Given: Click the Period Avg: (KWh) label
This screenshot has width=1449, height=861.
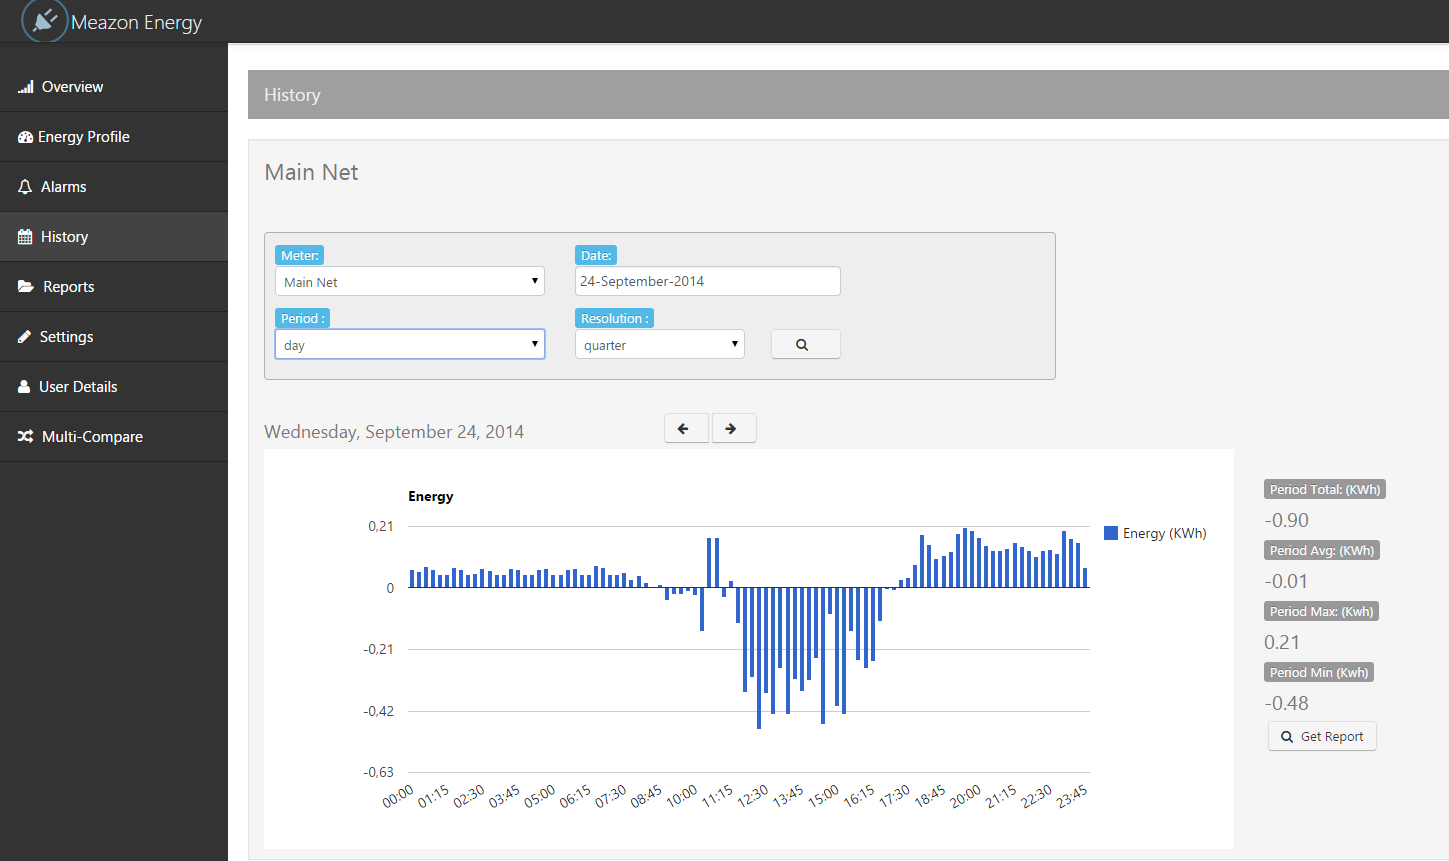Looking at the screenshot, I should point(1322,550).
